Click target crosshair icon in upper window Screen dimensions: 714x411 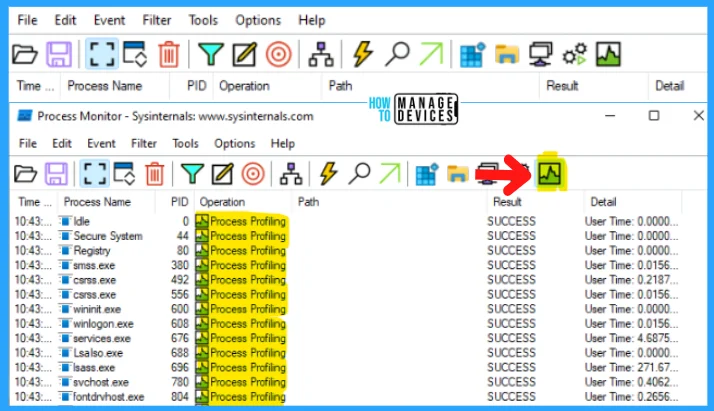(278, 55)
